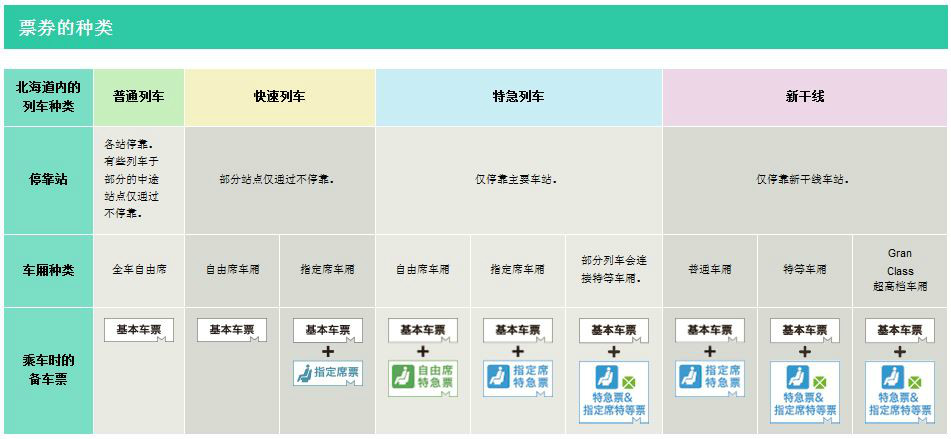Viewport: 951px width, 439px height.
Task: Click the 仅停靠新干线车站 text cell
Action: pos(804,180)
